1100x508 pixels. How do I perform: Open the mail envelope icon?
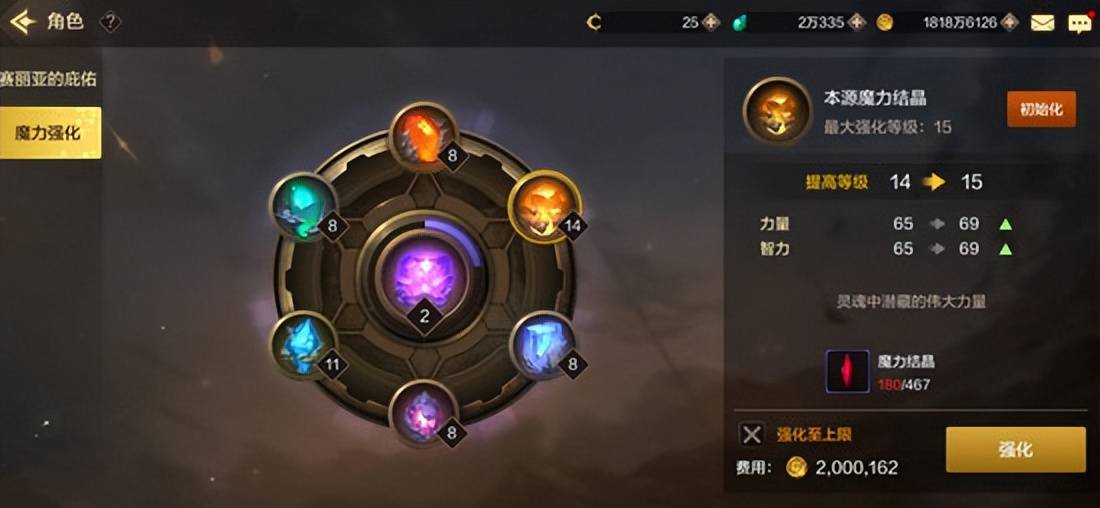pos(1042,23)
